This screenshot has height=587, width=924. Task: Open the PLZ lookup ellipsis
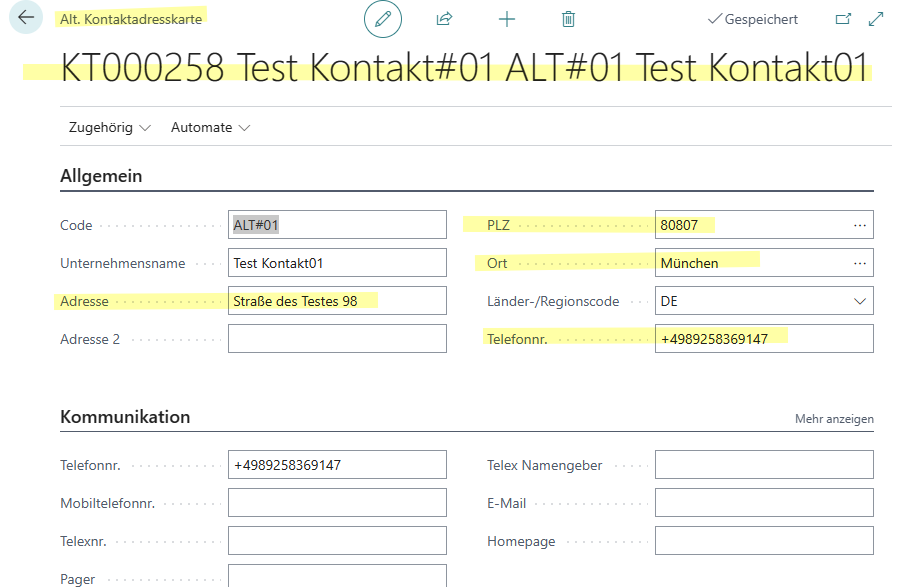860,225
